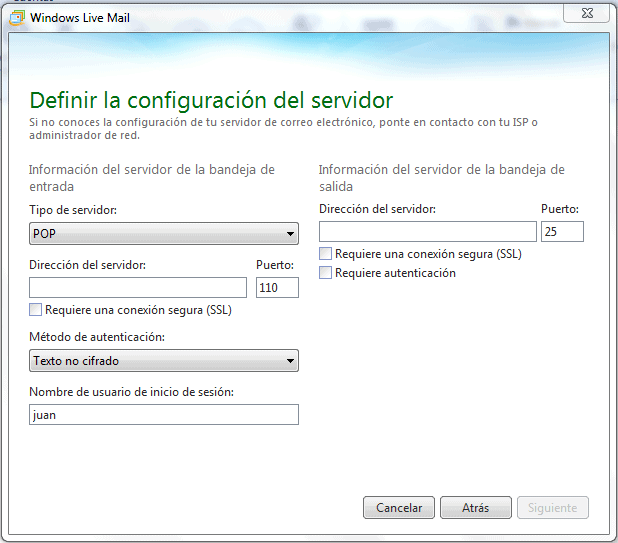Enable SSL for the outgoing server

pyautogui.click(x=326, y=254)
